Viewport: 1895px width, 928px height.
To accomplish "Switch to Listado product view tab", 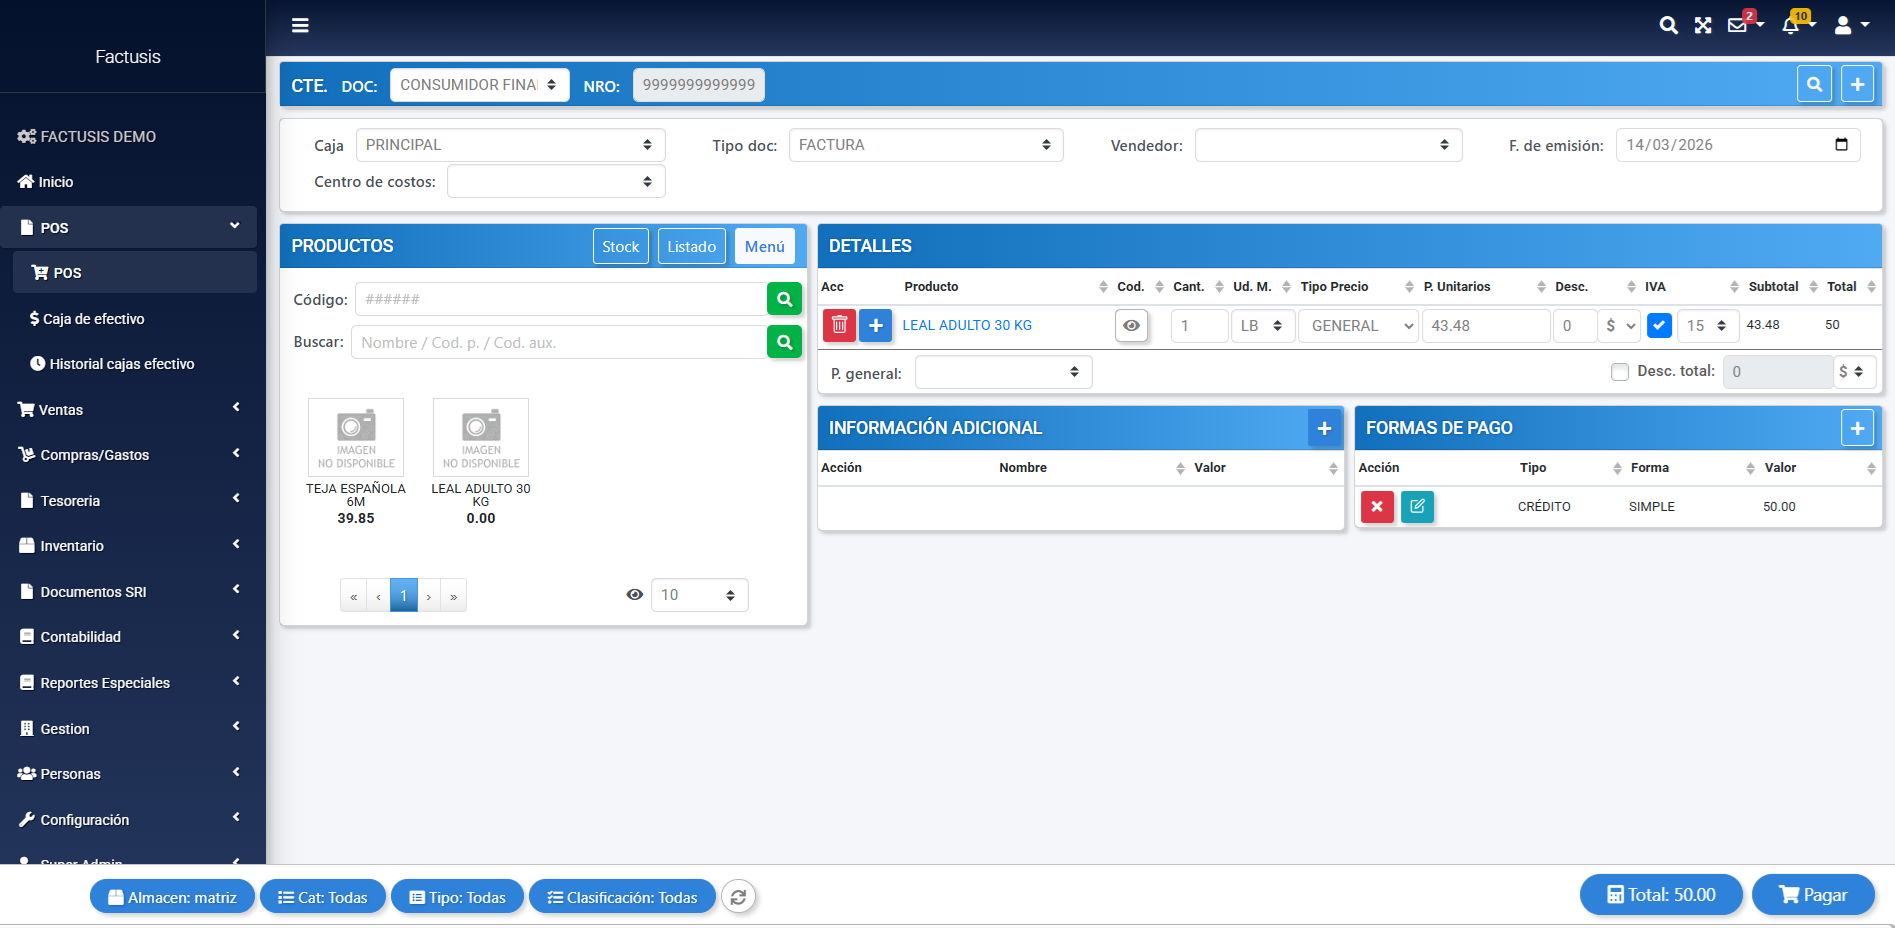I will [x=691, y=246].
